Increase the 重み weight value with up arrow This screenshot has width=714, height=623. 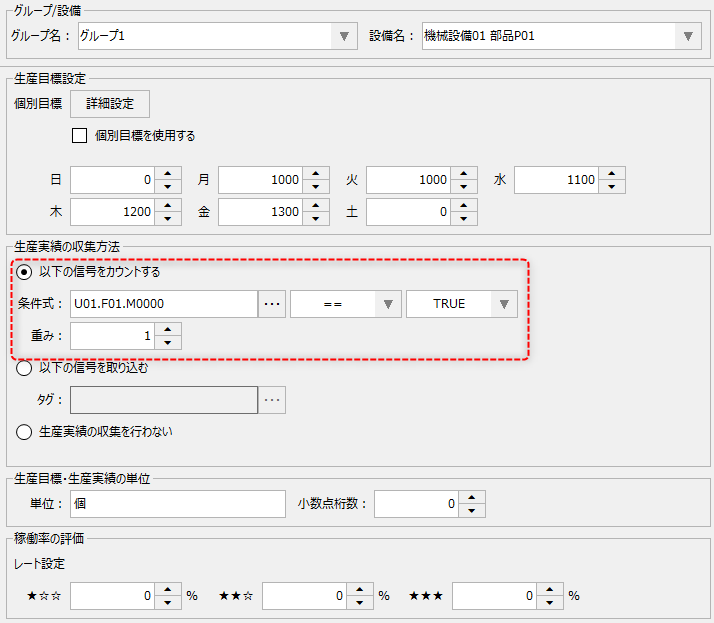point(169,329)
